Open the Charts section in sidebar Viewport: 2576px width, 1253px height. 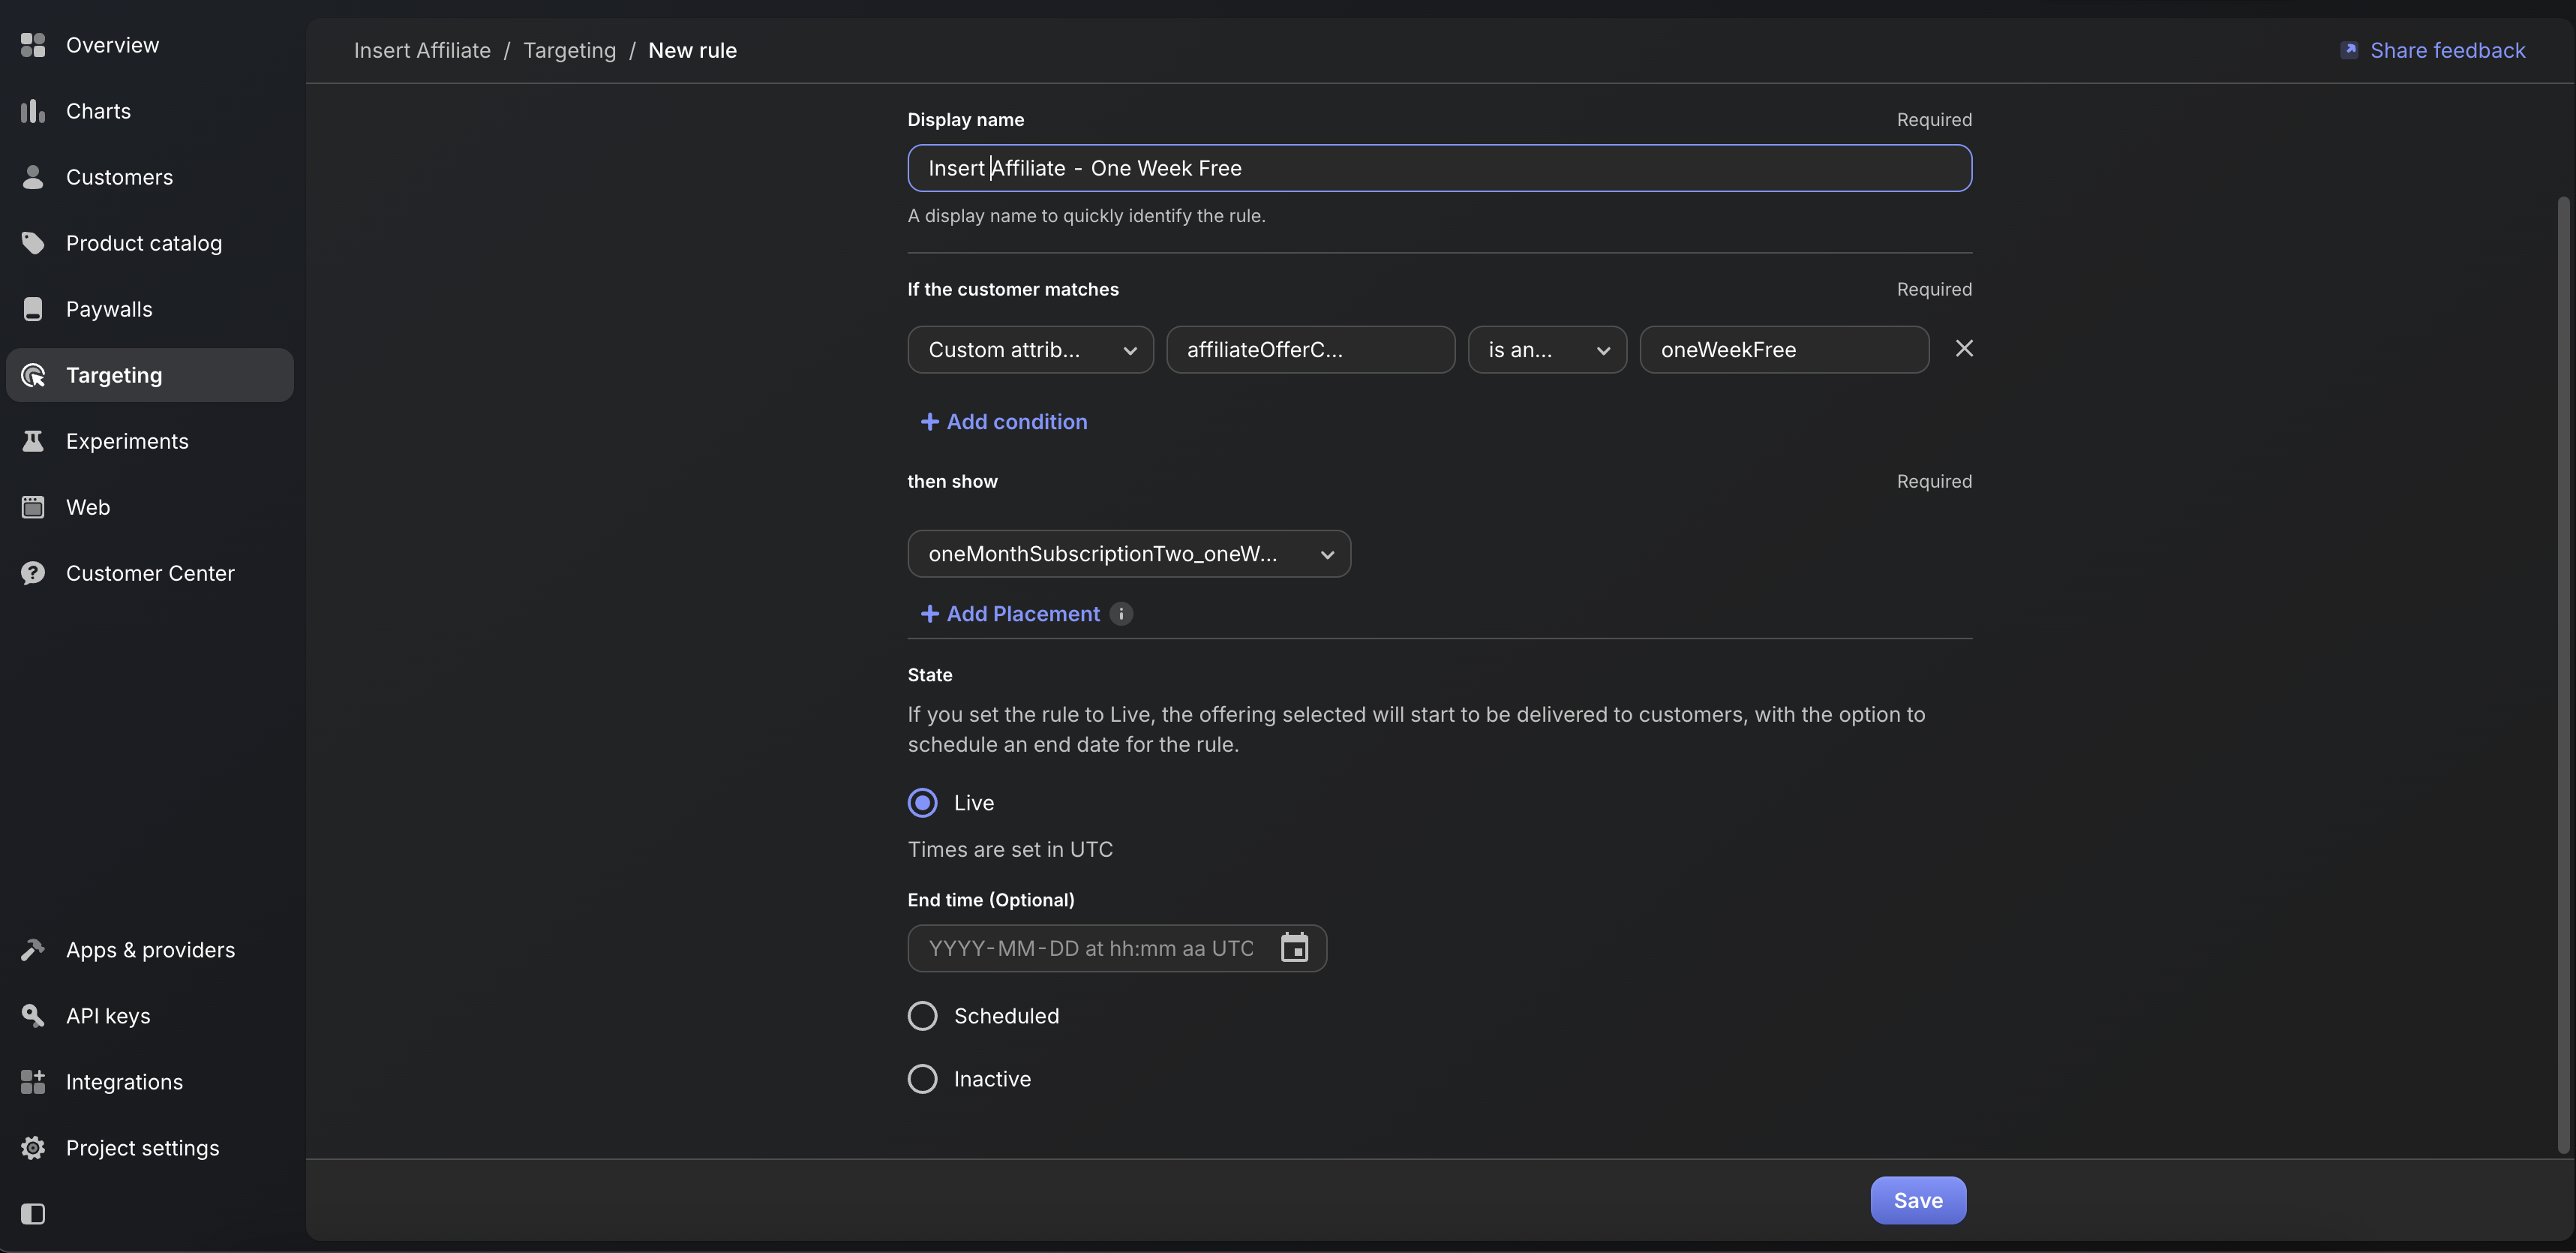(98, 111)
